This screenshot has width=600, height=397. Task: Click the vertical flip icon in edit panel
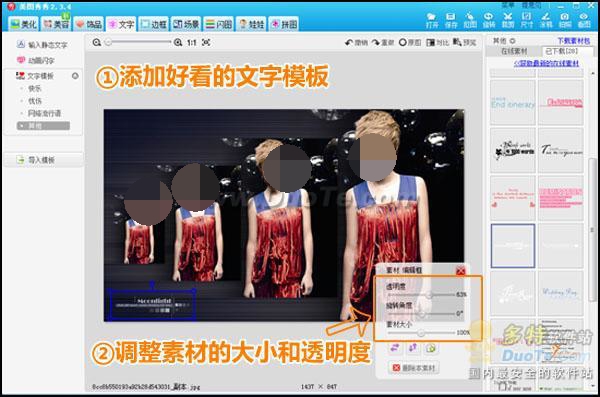(413, 348)
